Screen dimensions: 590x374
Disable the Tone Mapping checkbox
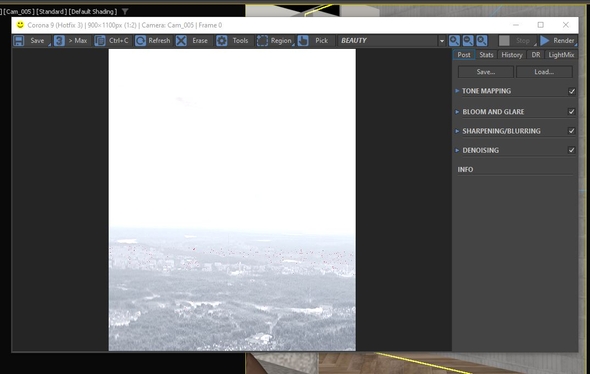pyautogui.click(x=572, y=91)
